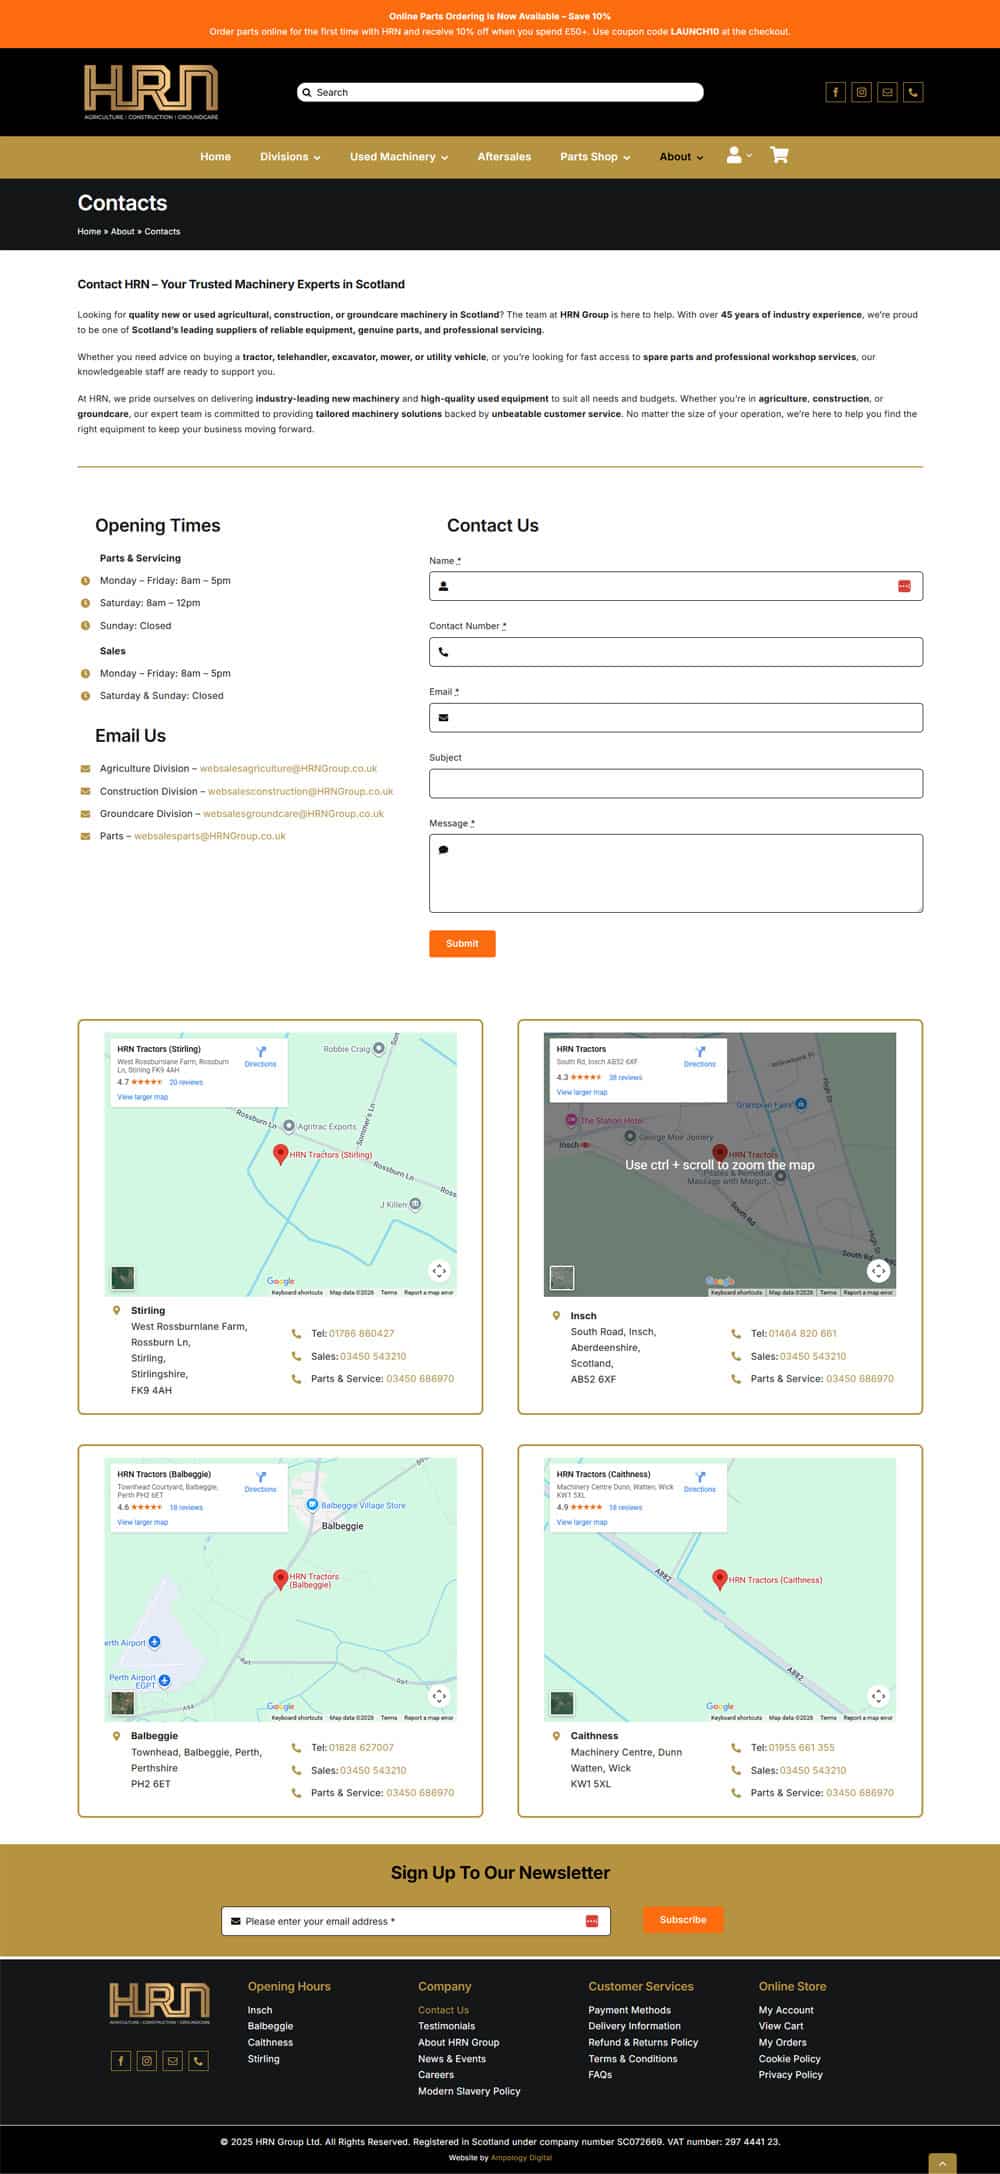
Task: Email the Agriculture Division address link
Action: pos(288,769)
